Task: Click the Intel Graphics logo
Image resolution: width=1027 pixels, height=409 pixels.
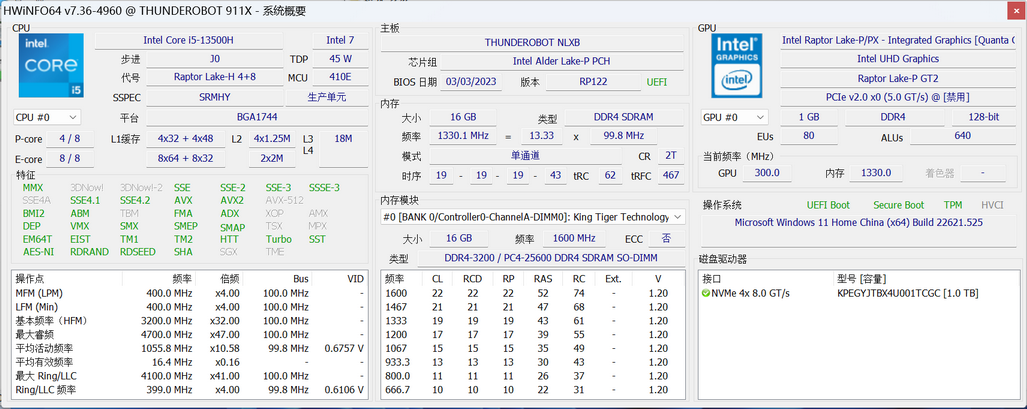Action: tap(738, 66)
